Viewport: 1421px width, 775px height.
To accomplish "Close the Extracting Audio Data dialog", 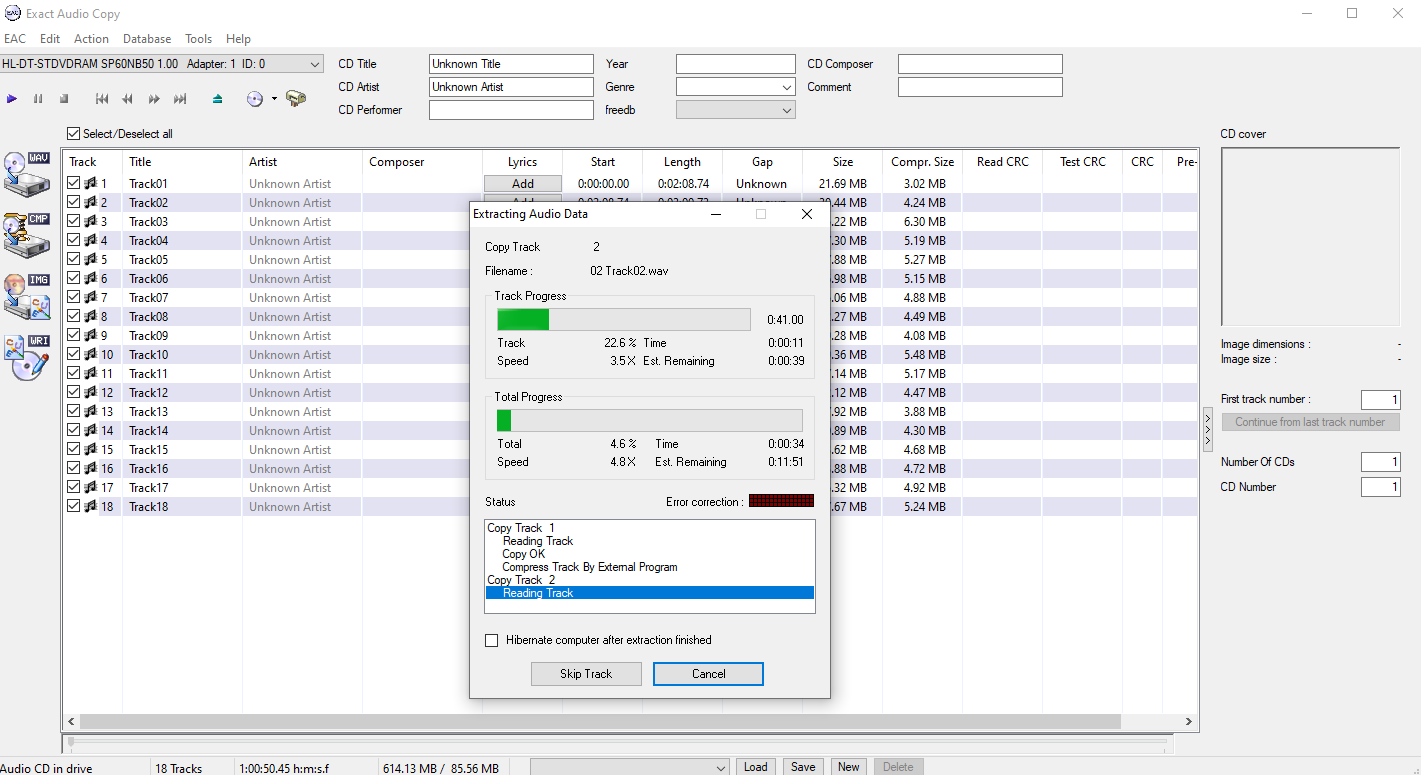I will coord(807,214).
